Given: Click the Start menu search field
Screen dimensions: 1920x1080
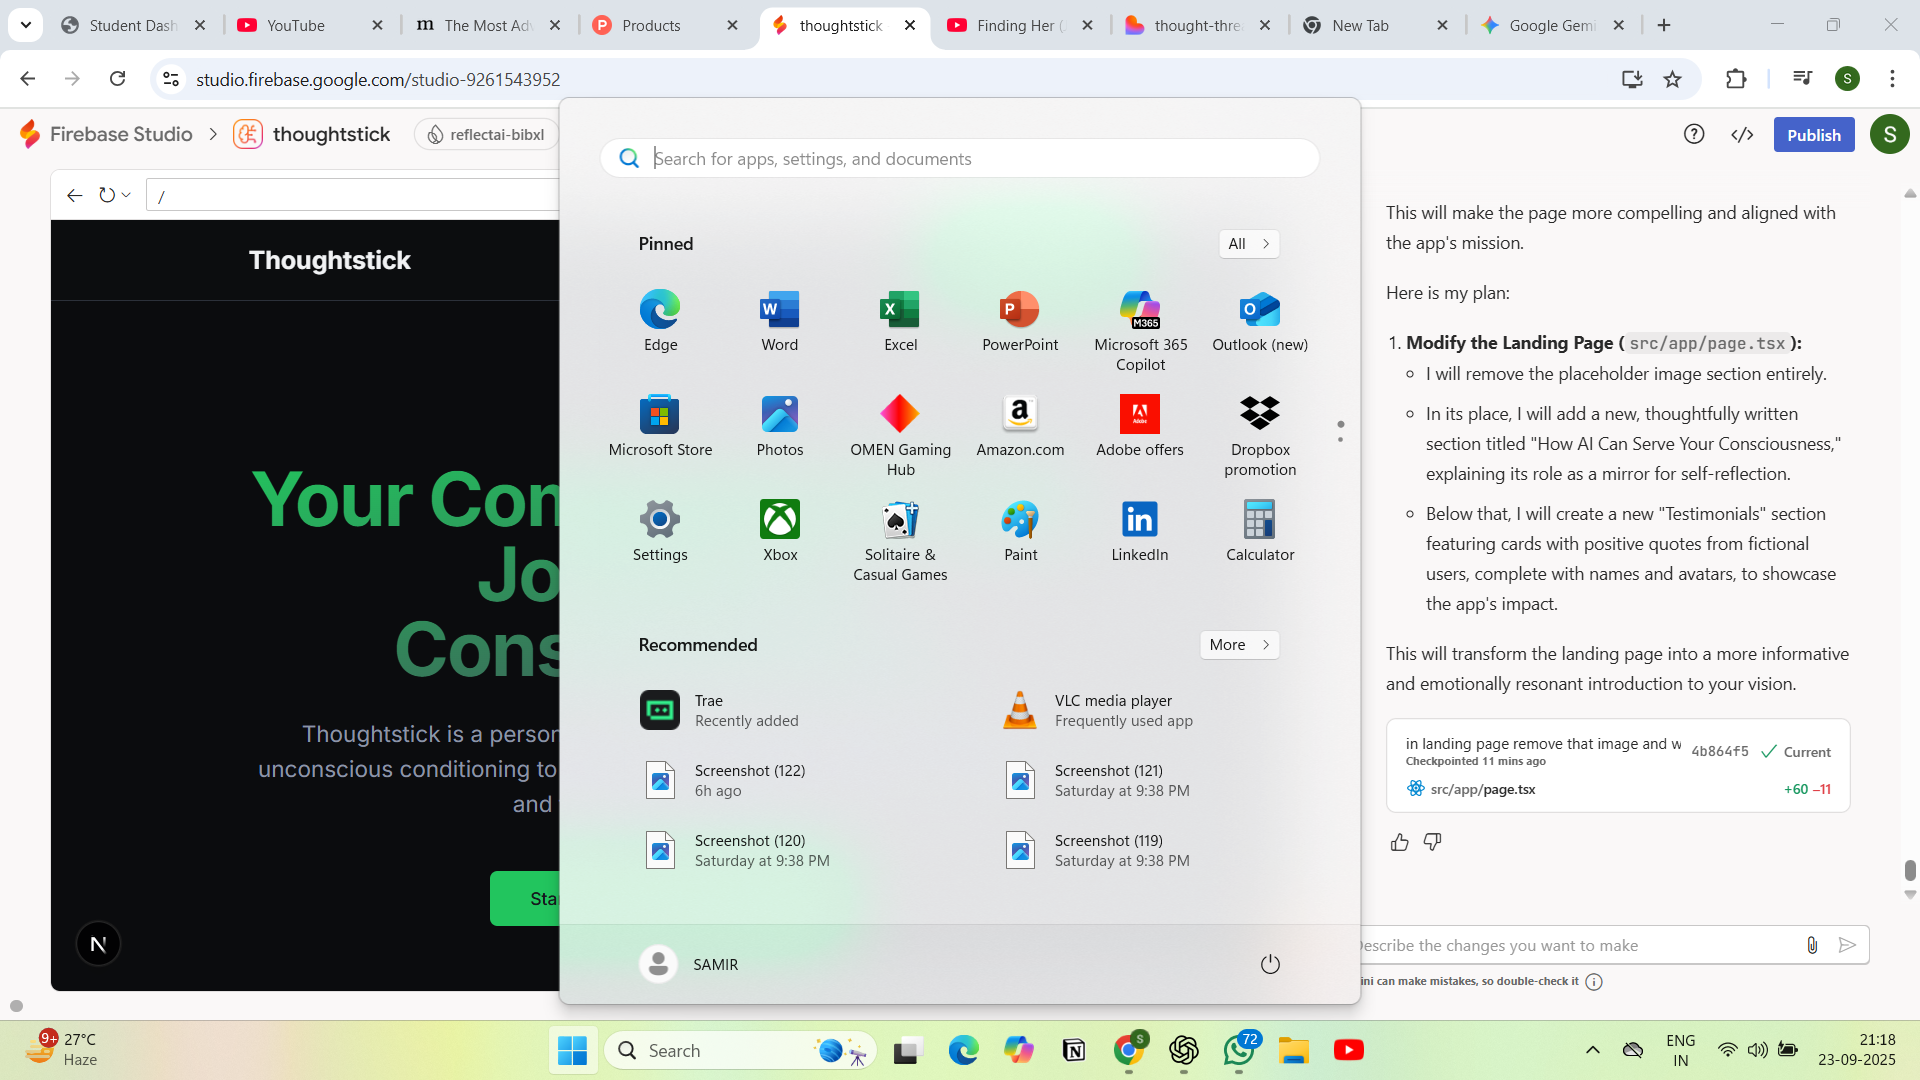Looking at the screenshot, I should 960,158.
